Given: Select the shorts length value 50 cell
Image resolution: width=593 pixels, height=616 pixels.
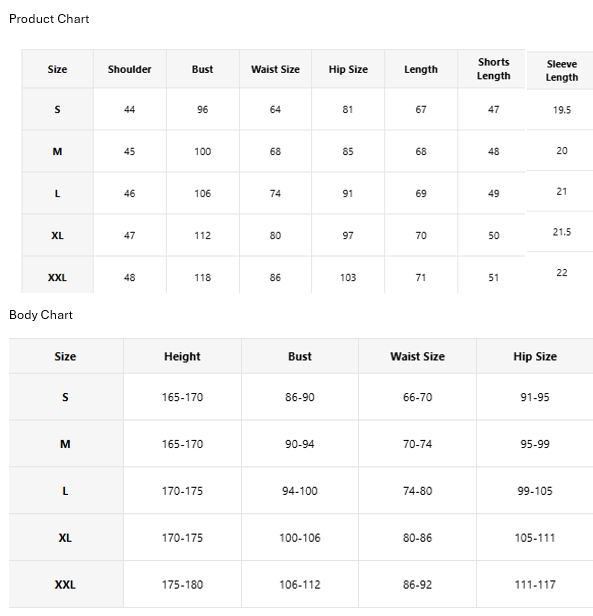Looking at the screenshot, I should point(493,235).
